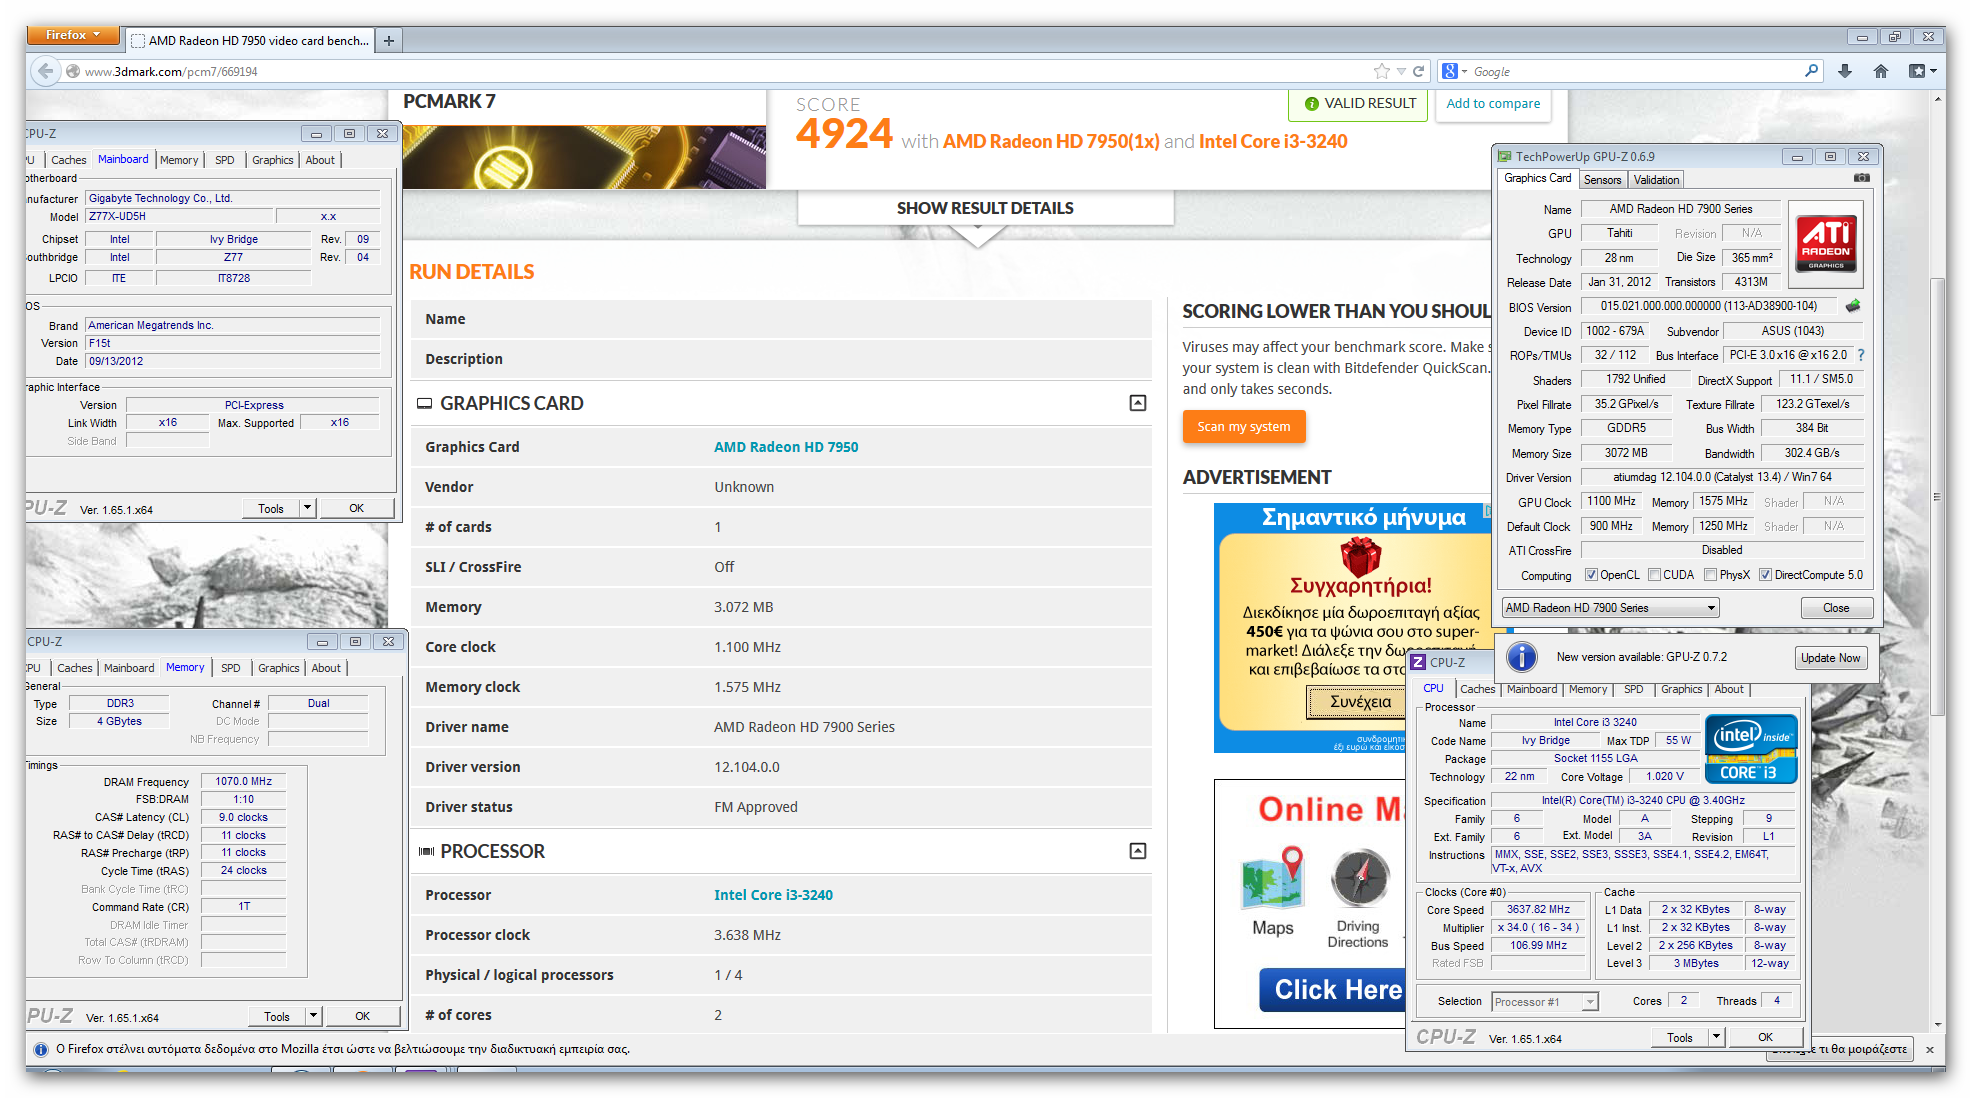
Task: Click the GPU-Z camera screenshot icon
Action: click(x=1861, y=178)
